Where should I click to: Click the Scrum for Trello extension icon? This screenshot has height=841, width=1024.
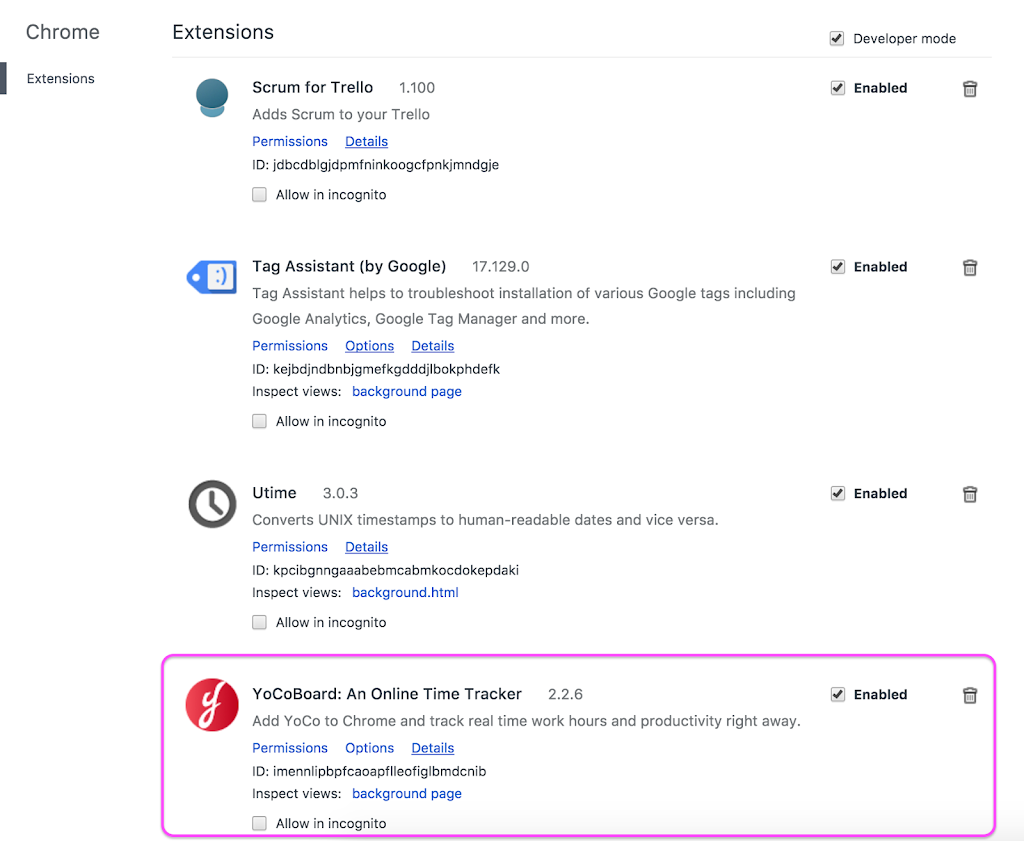[212, 97]
